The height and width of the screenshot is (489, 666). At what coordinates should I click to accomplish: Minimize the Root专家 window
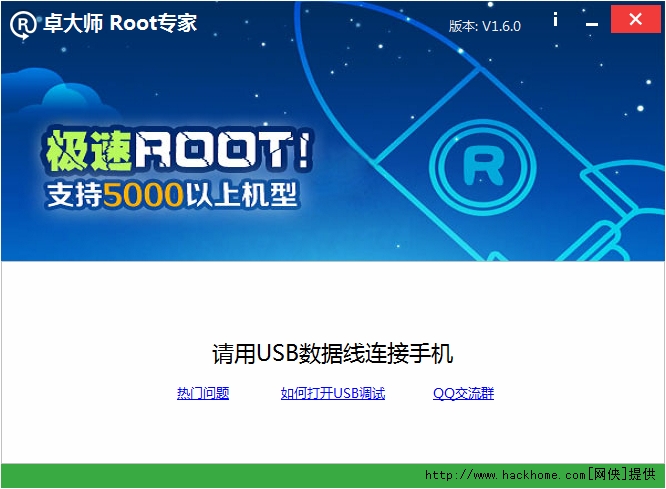pyautogui.click(x=592, y=23)
